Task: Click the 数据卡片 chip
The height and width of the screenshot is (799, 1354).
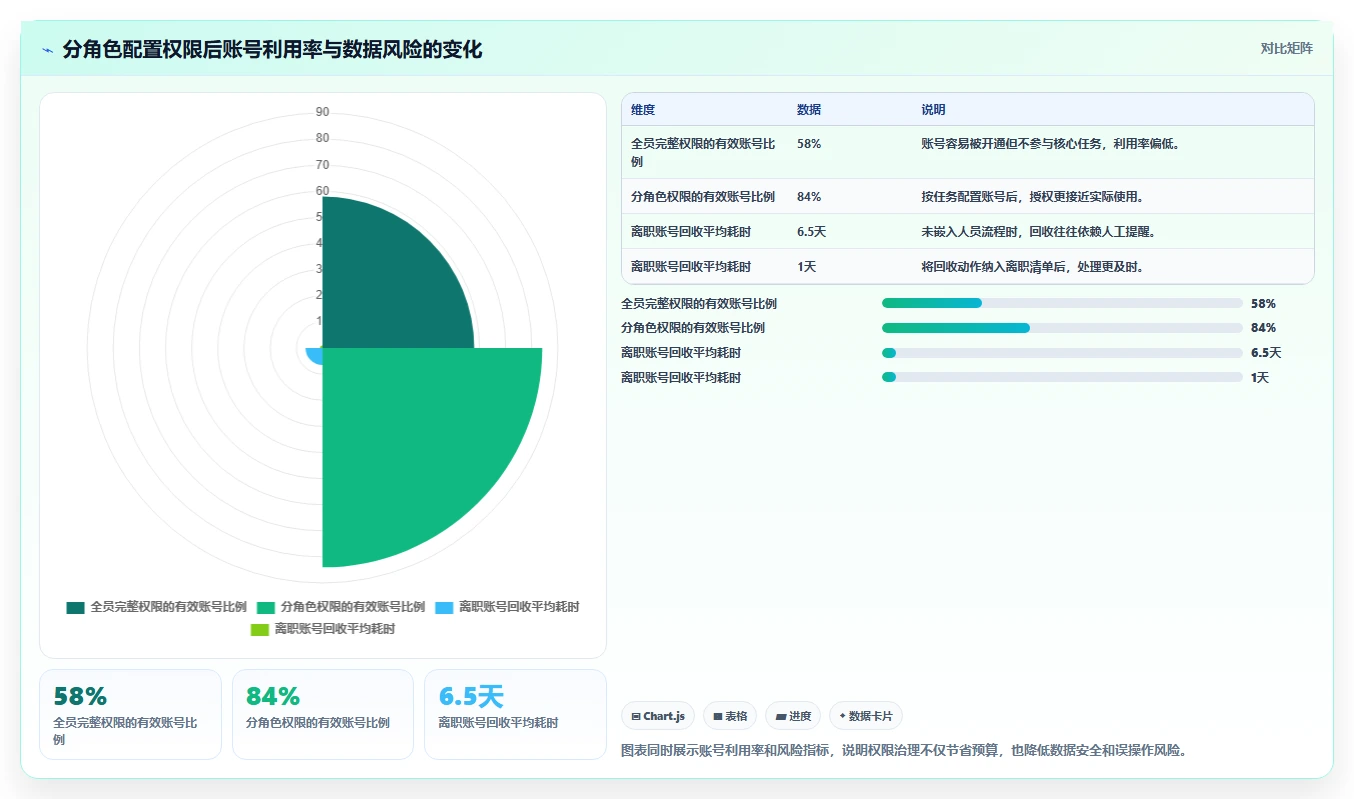Action: [866, 716]
